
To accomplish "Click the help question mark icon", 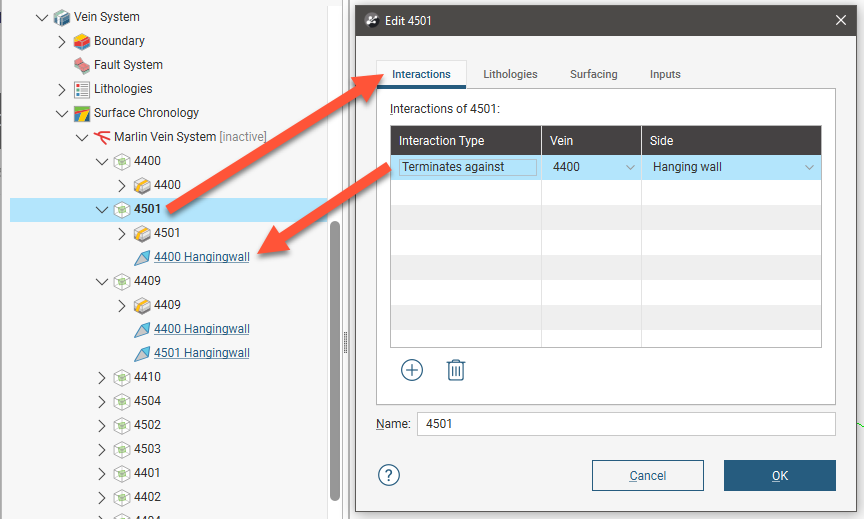I will tap(389, 475).
